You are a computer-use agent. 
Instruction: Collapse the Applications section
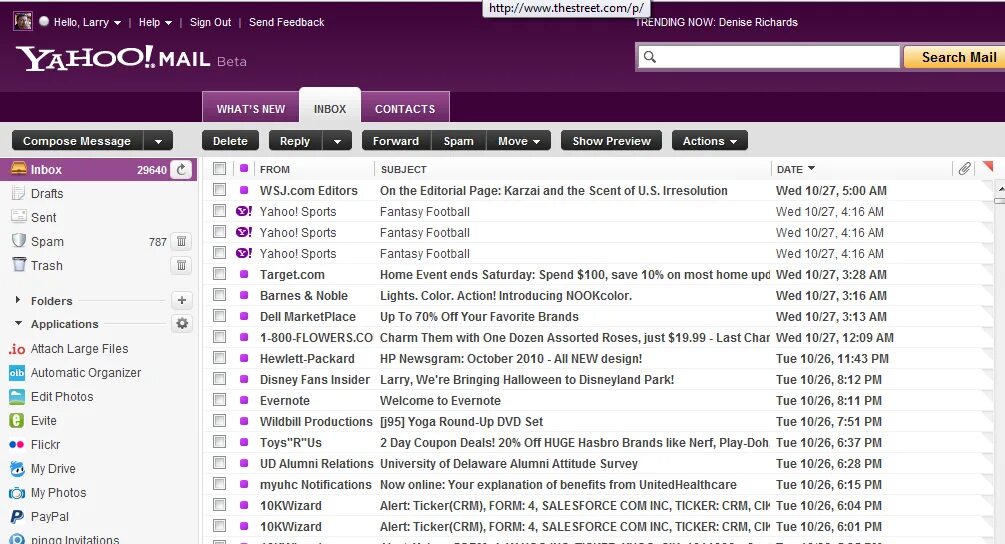click(x=18, y=324)
